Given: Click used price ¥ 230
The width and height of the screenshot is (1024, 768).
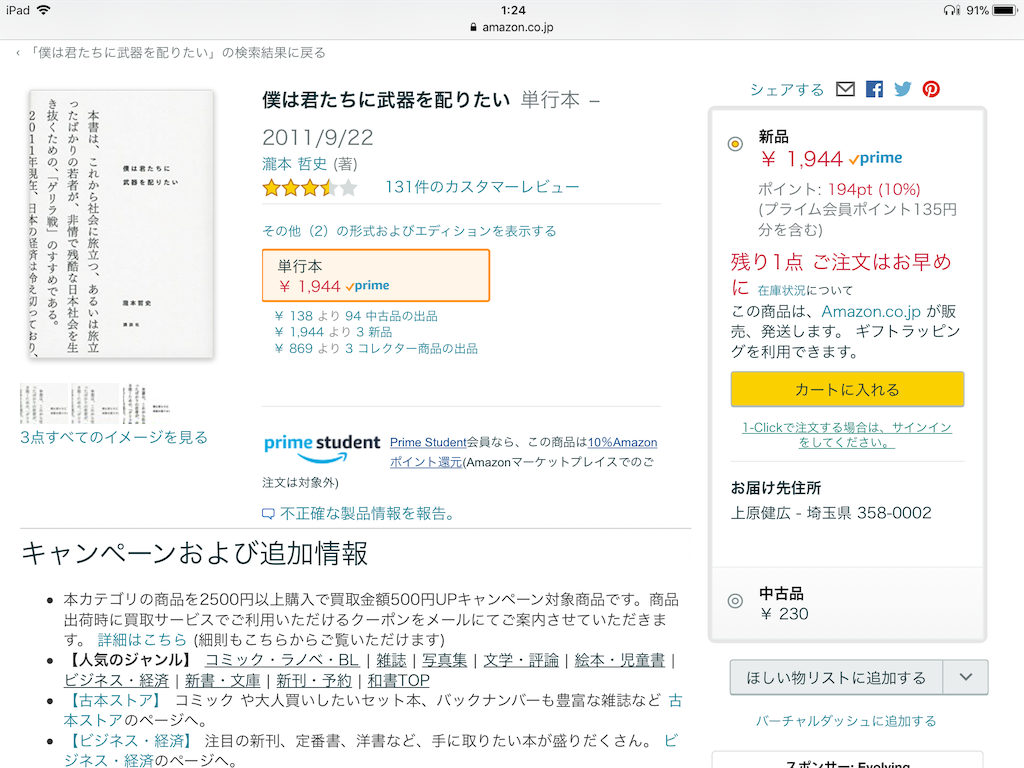Looking at the screenshot, I should 784,615.
